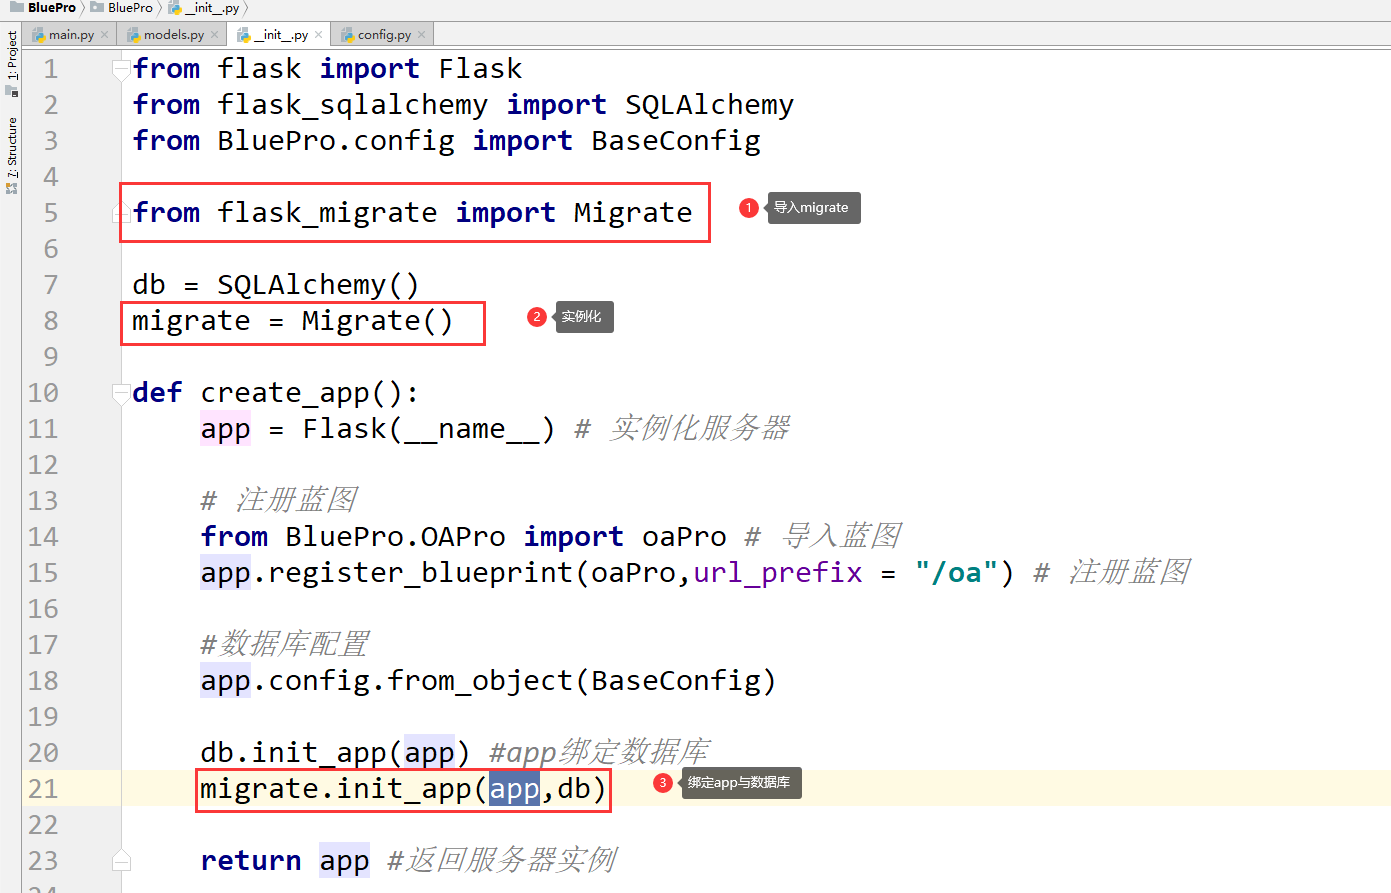Click the comment #返回服务器实例 on line 23

pyautogui.click(x=502, y=860)
